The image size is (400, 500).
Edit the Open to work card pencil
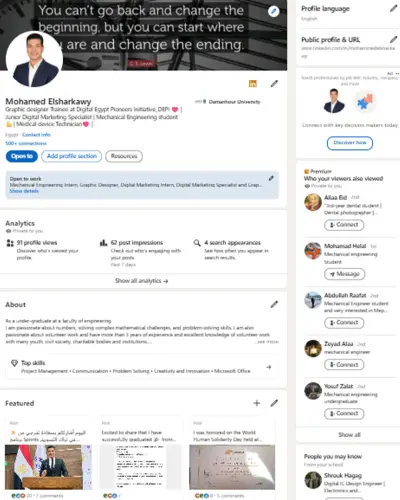tap(271, 178)
